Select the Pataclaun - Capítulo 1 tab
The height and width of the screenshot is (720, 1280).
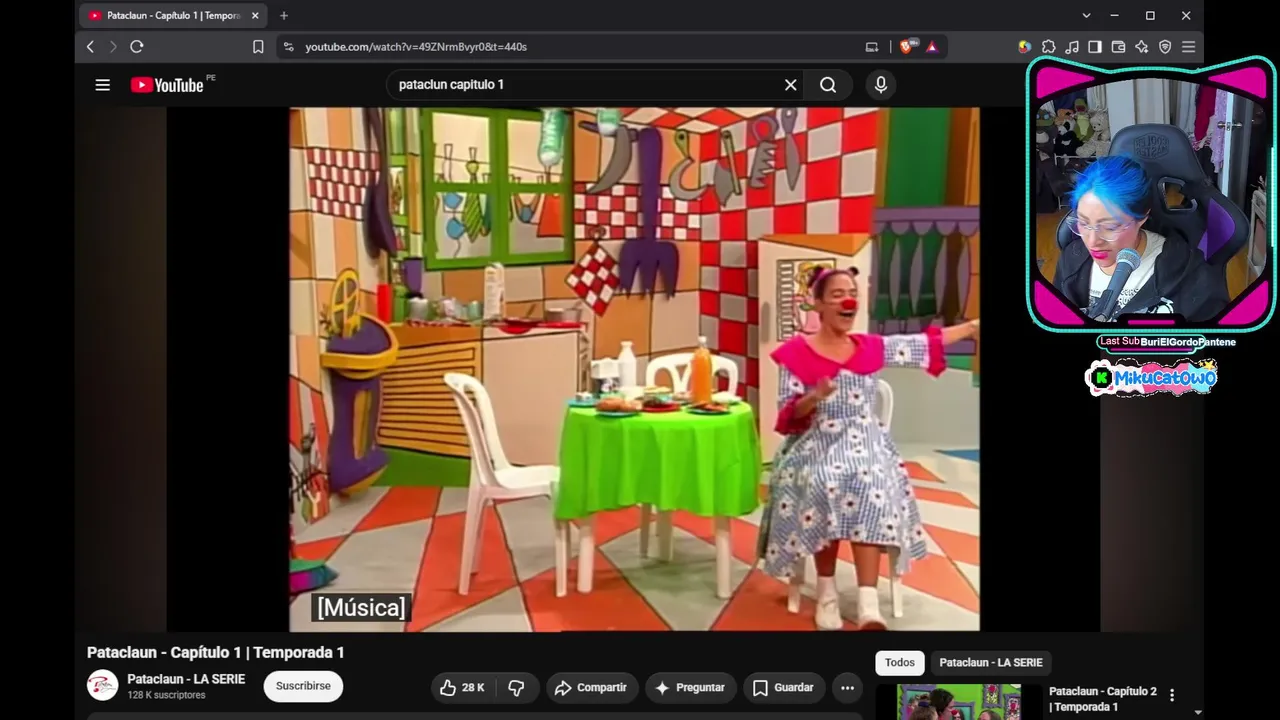[x=172, y=16]
